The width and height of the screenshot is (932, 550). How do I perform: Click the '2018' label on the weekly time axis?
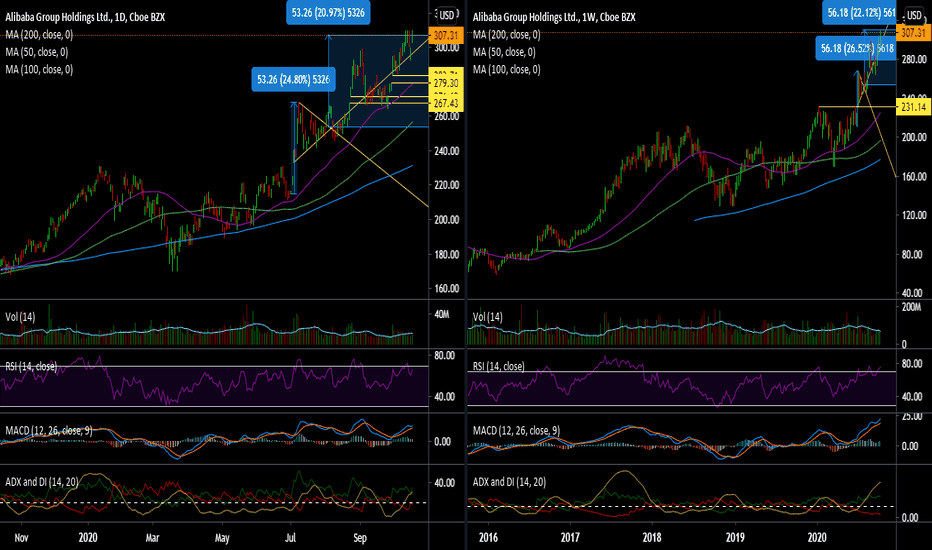click(x=652, y=538)
